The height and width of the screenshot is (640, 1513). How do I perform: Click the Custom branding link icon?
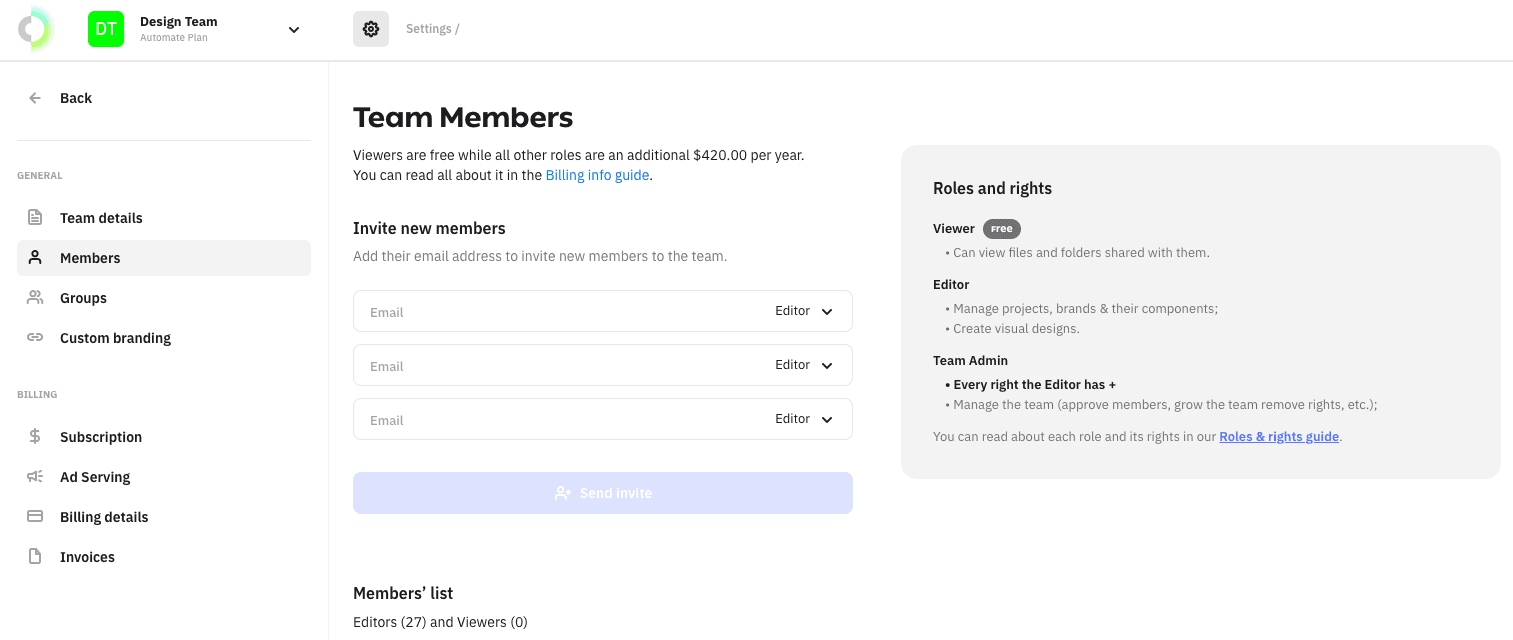pyautogui.click(x=35, y=338)
